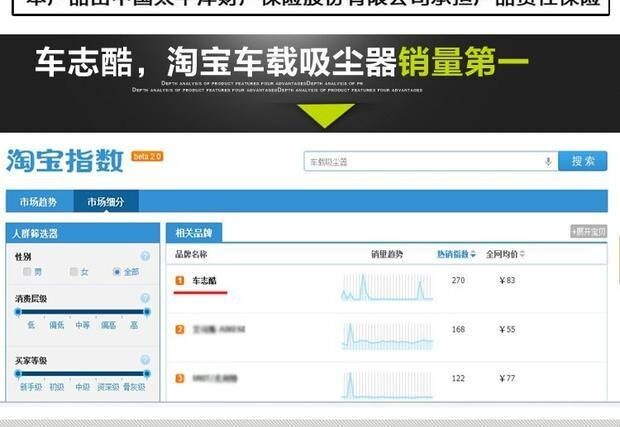This screenshot has height=427, width=620.
Task: Click the 骨灰级 buyer level label
Action: [x=134, y=387]
